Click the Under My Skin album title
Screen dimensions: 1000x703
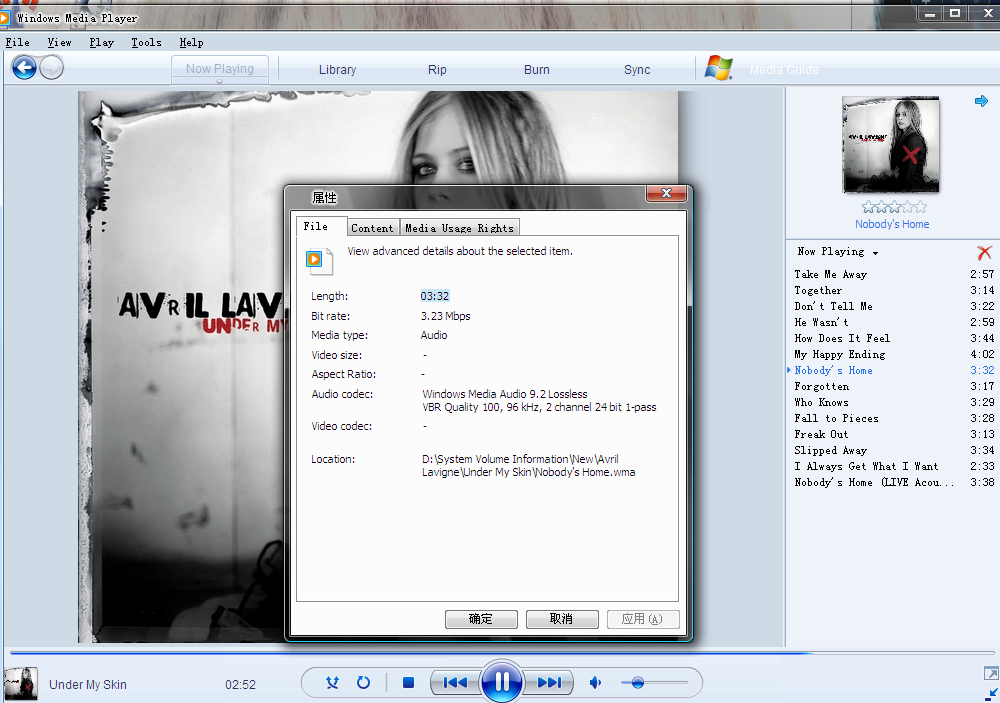pos(88,684)
